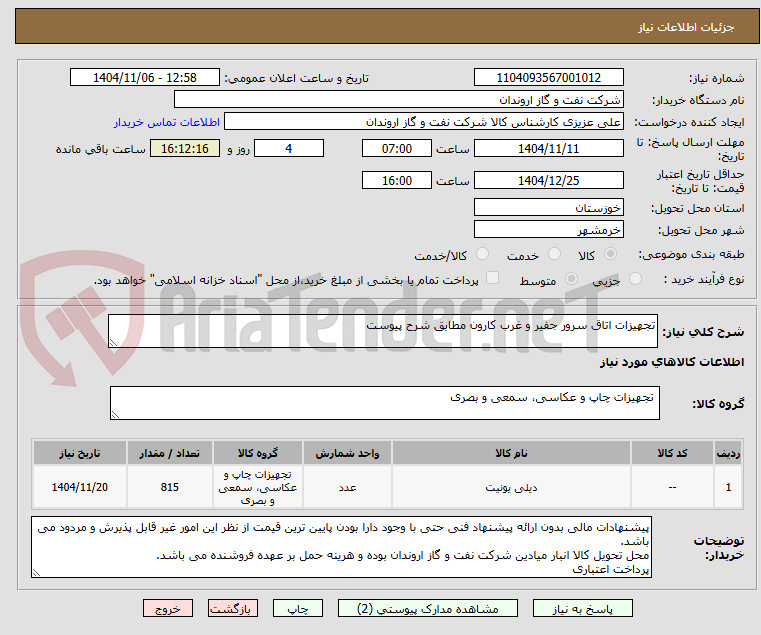Click the resize handle of گروه کالا box
Screen dimensions: 761x635
(115, 415)
